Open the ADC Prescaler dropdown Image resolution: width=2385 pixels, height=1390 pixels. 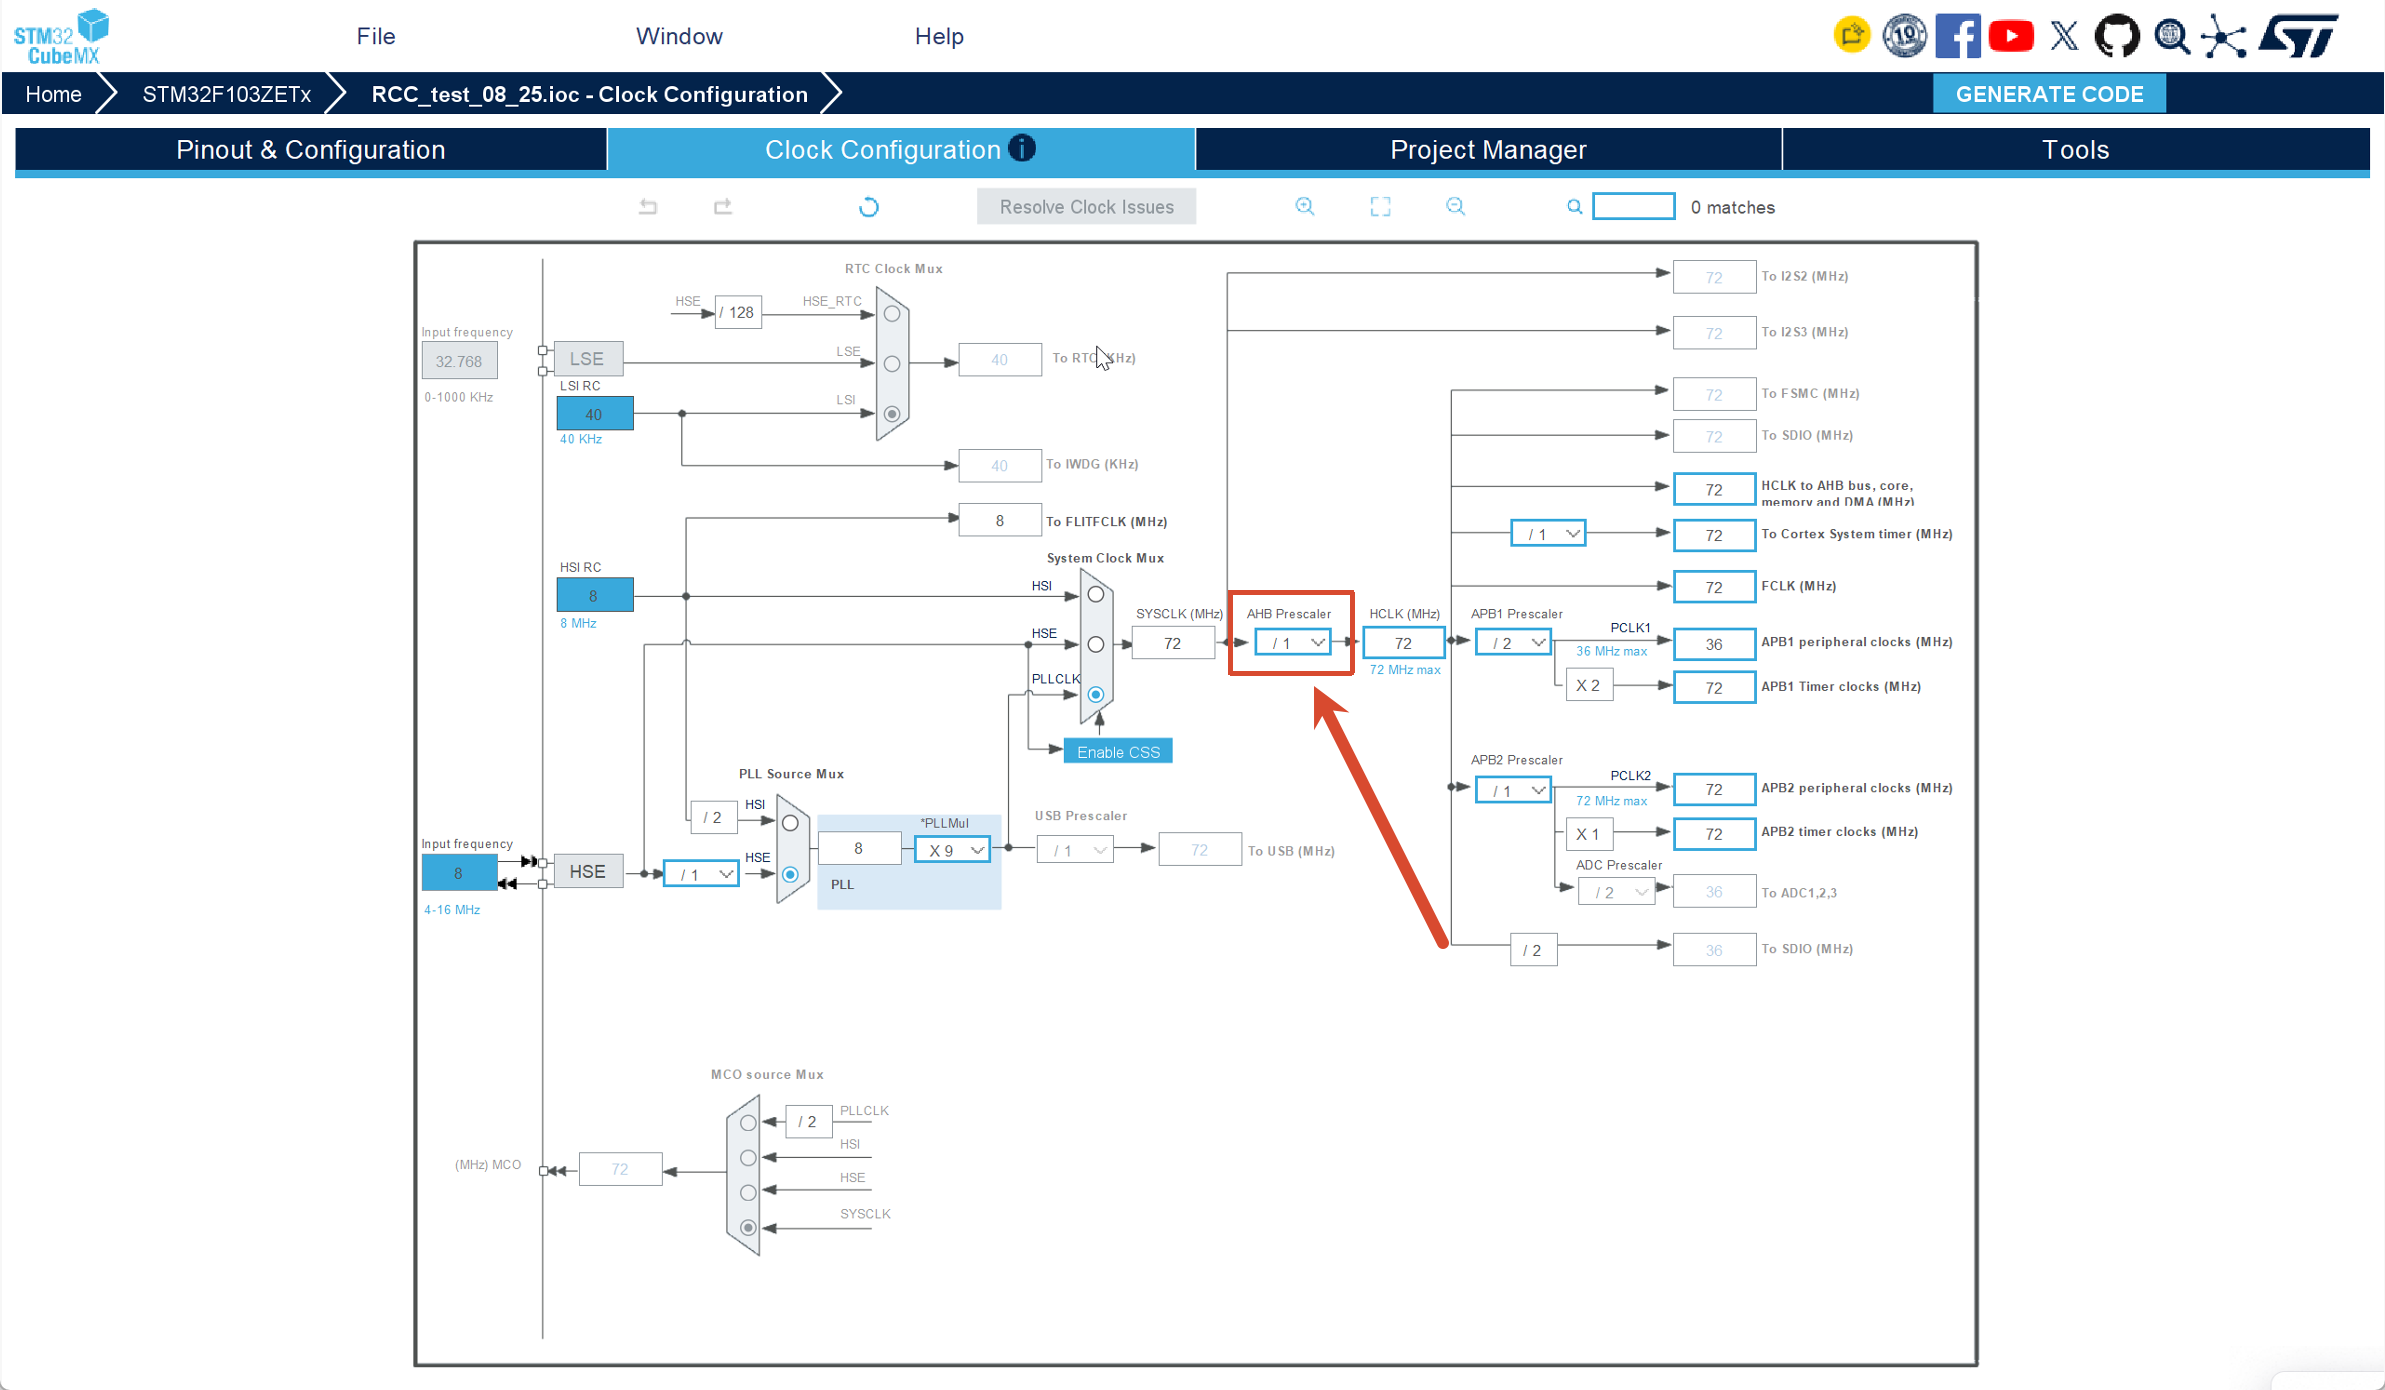coord(1616,892)
